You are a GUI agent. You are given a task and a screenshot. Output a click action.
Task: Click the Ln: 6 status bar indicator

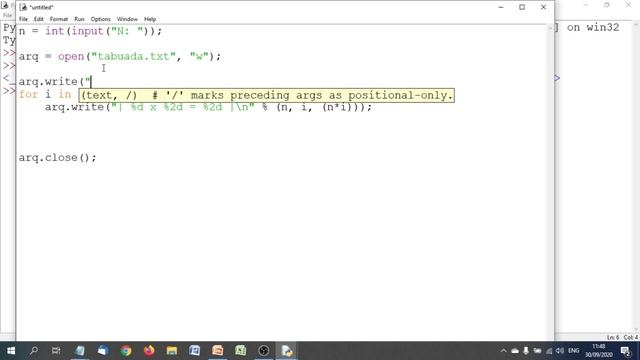tap(613, 337)
